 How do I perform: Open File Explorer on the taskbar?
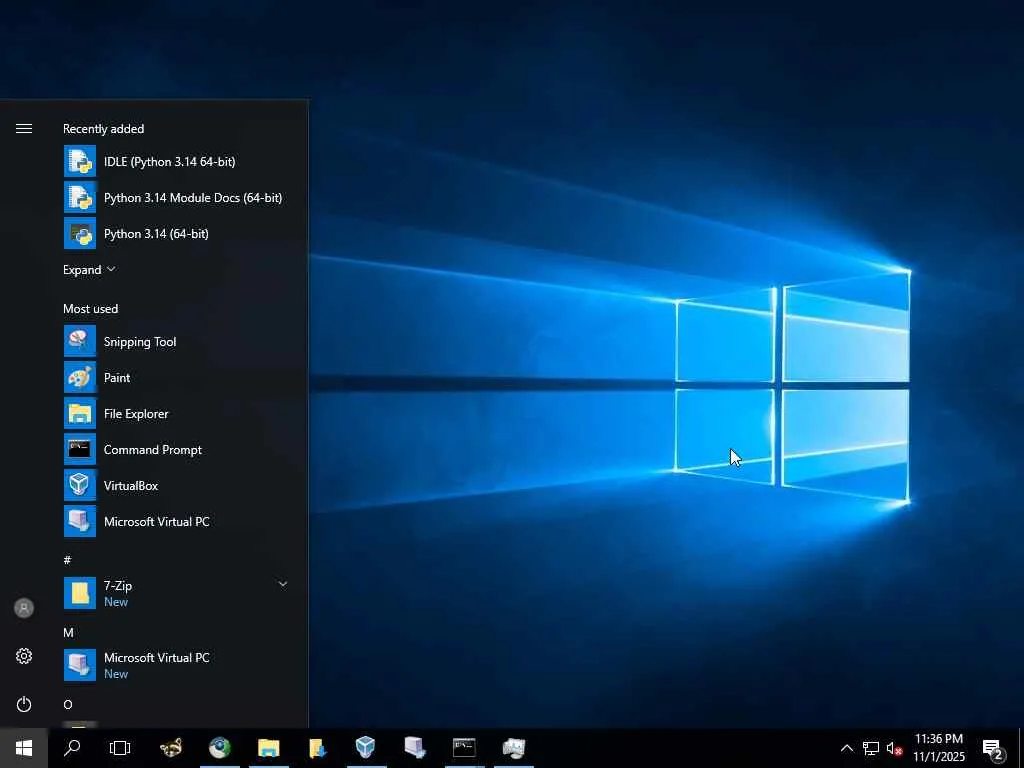pyautogui.click(x=268, y=748)
